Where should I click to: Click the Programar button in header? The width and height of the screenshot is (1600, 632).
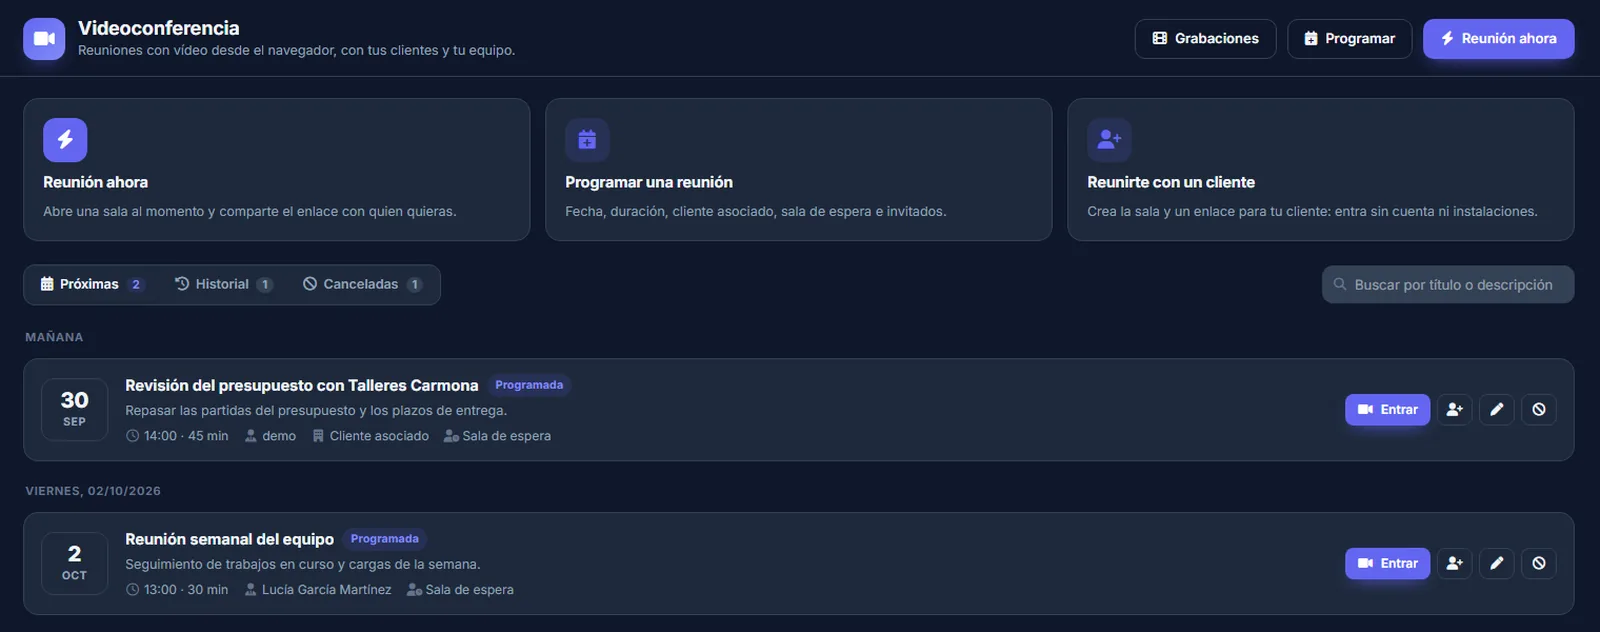[1349, 39]
